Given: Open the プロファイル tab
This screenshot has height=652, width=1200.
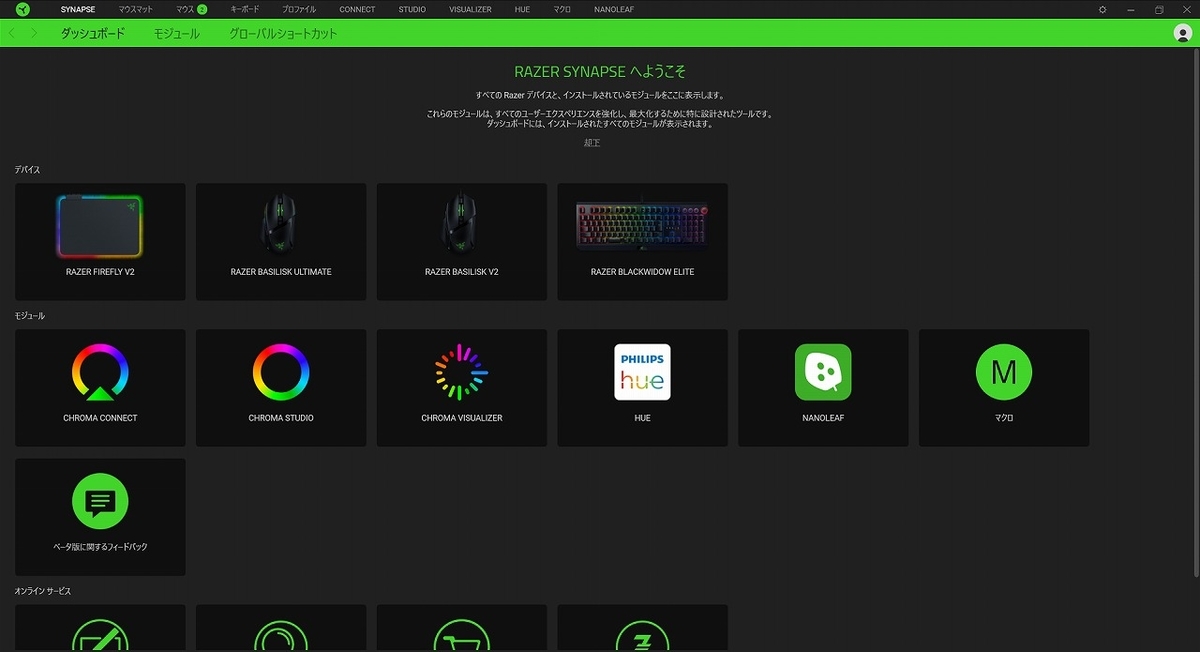Looking at the screenshot, I should pyautogui.click(x=299, y=9).
